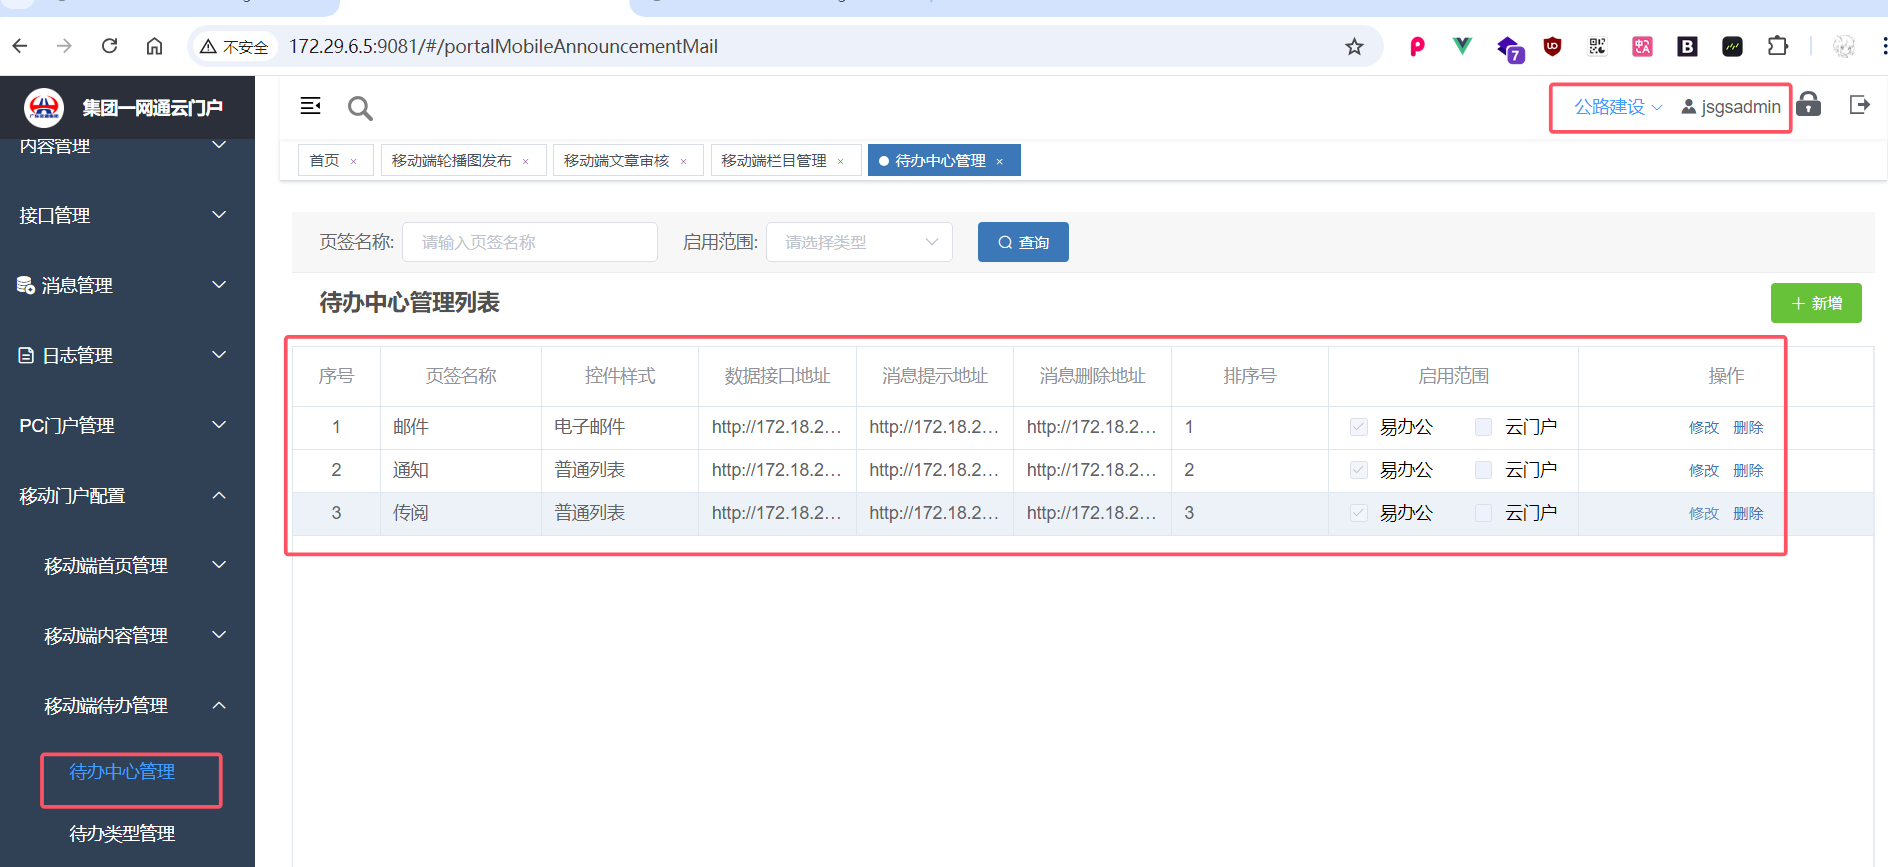1888x867 pixels.
Task: Click 删除 for the 通知 row
Action: coord(1748,470)
